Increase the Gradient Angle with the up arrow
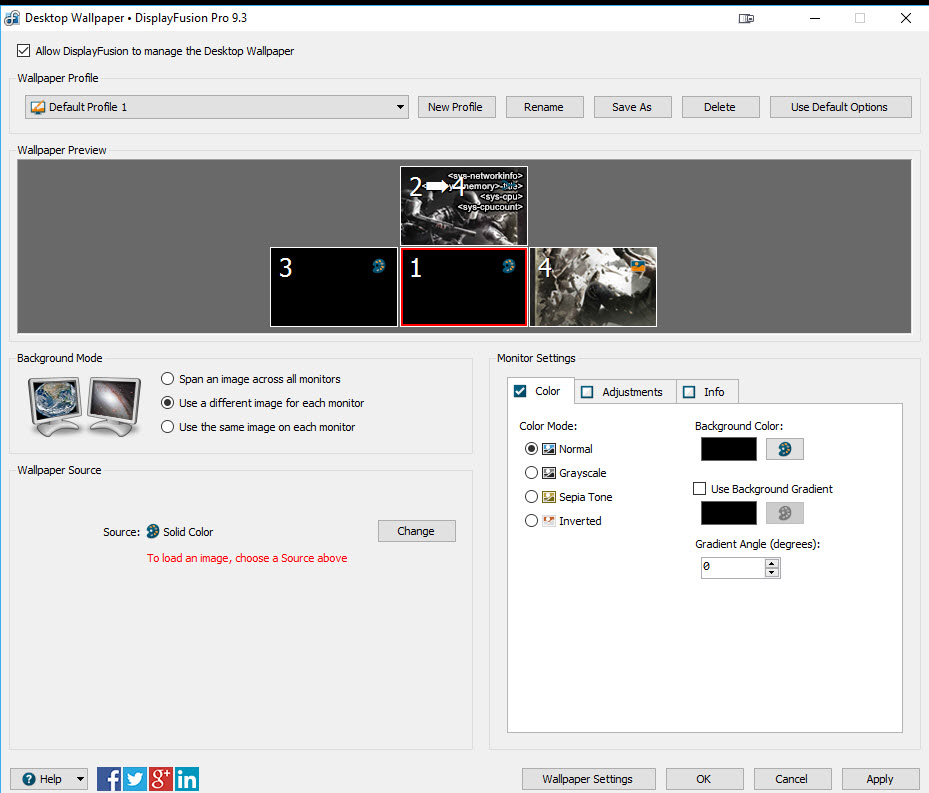929x793 pixels. pyautogui.click(x=771, y=563)
